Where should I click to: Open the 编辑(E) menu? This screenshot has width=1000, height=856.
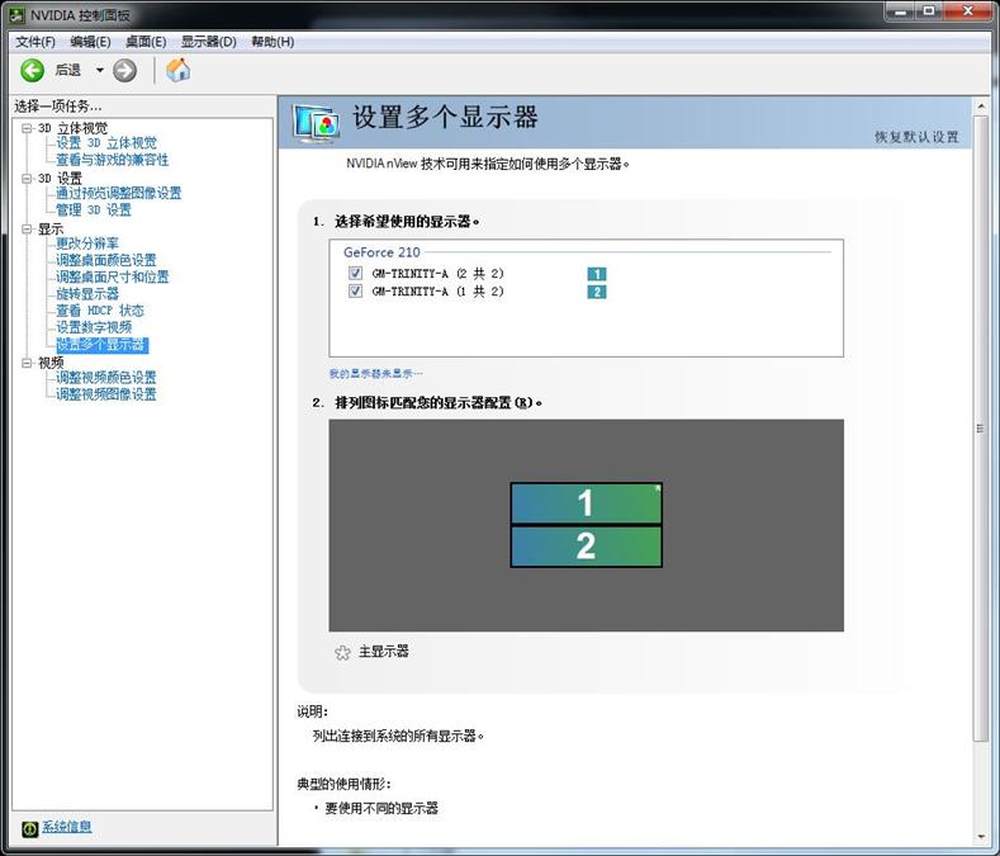pos(91,41)
